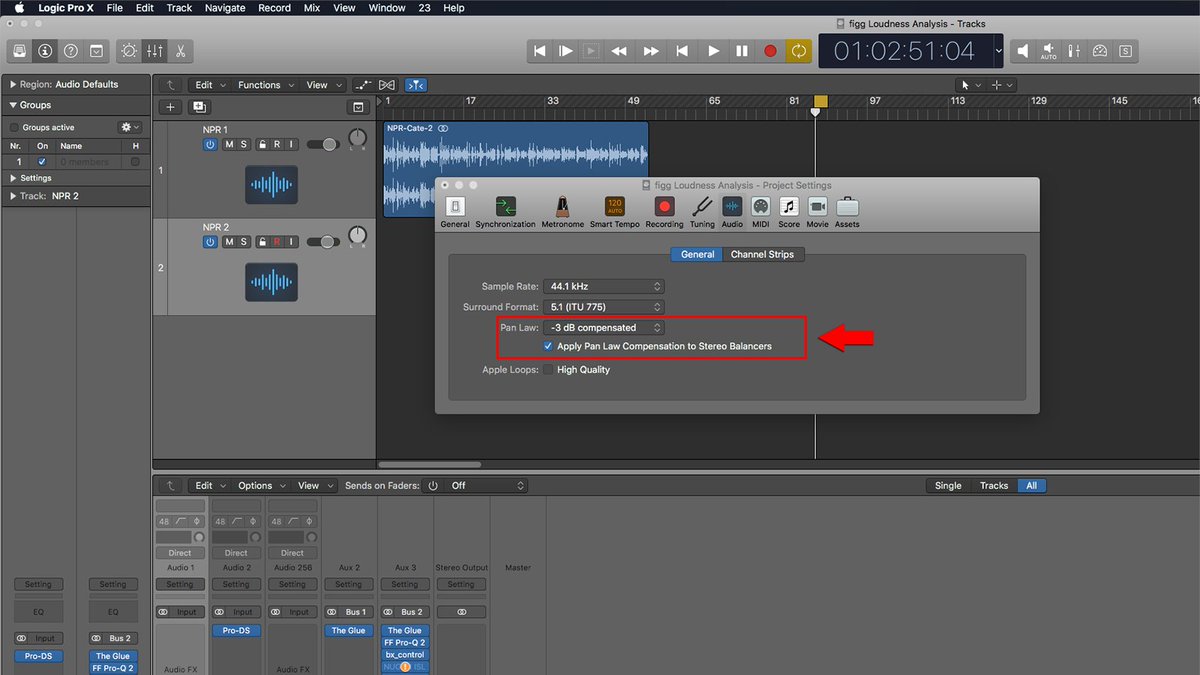Click the Direct button on Audio 2 strip

tap(236, 553)
